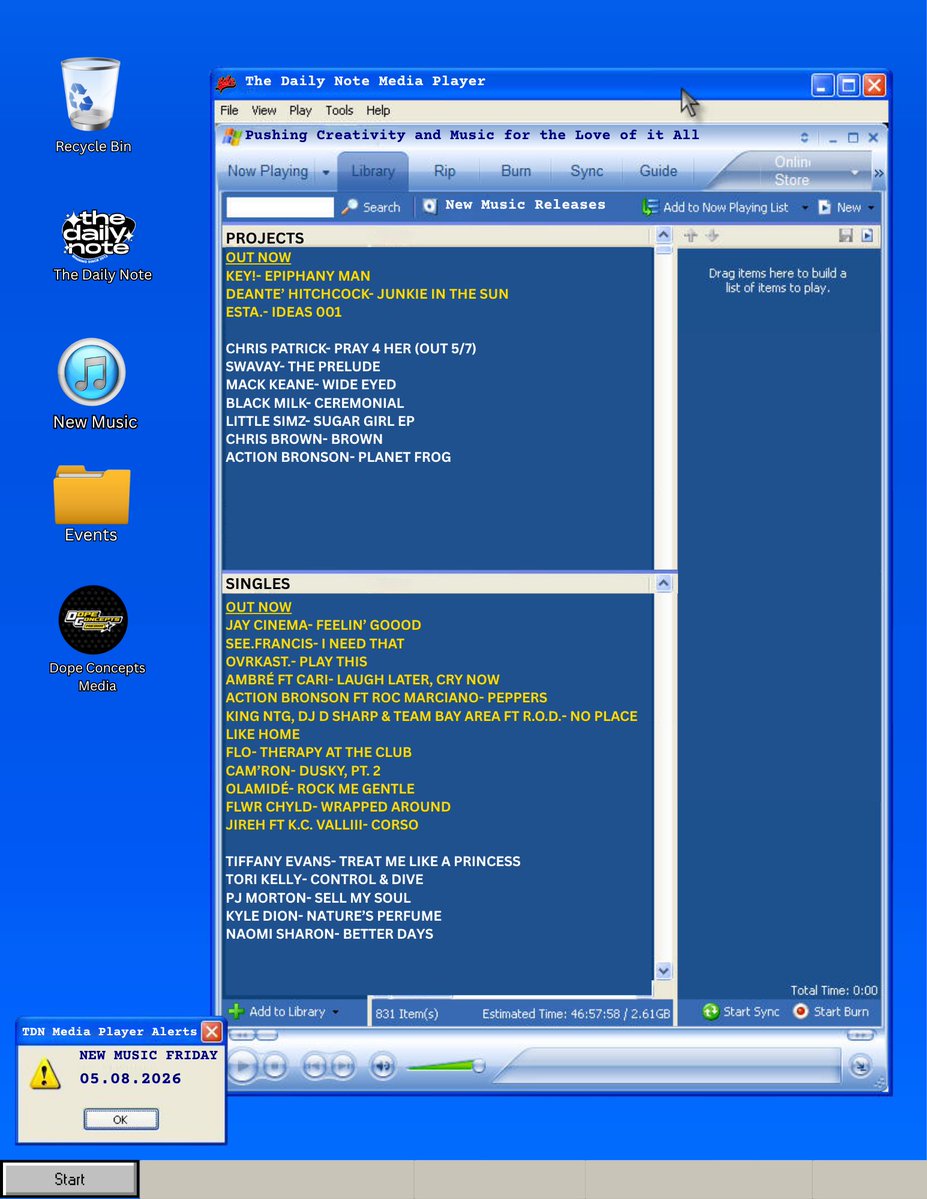
Task: Click OK in the TDN alert dialog
Action: pos(121,1119)
